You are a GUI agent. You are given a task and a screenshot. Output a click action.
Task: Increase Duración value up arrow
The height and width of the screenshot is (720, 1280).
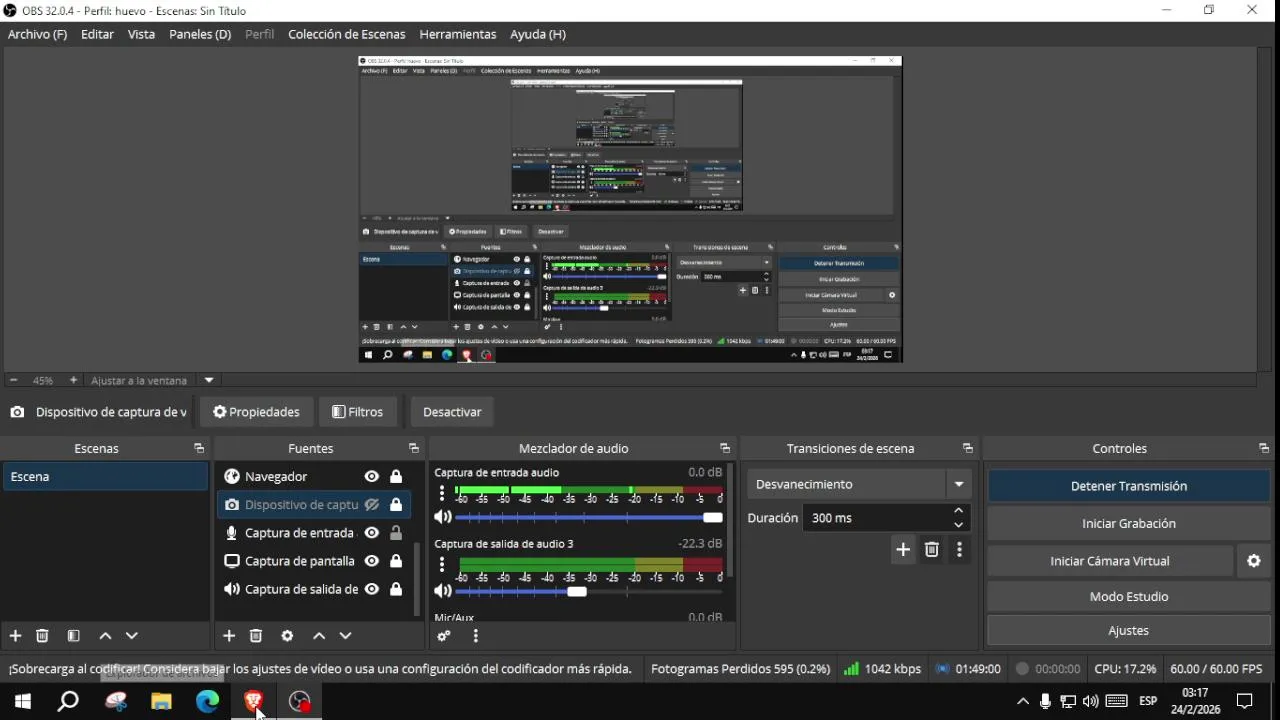958,511
